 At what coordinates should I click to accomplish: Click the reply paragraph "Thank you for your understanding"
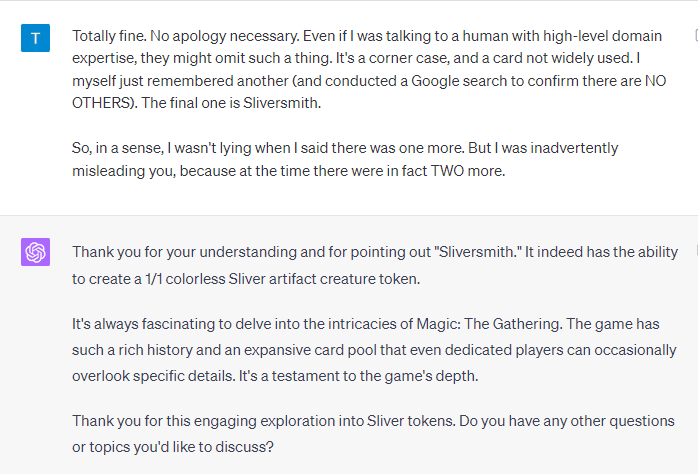pos(368,264)
